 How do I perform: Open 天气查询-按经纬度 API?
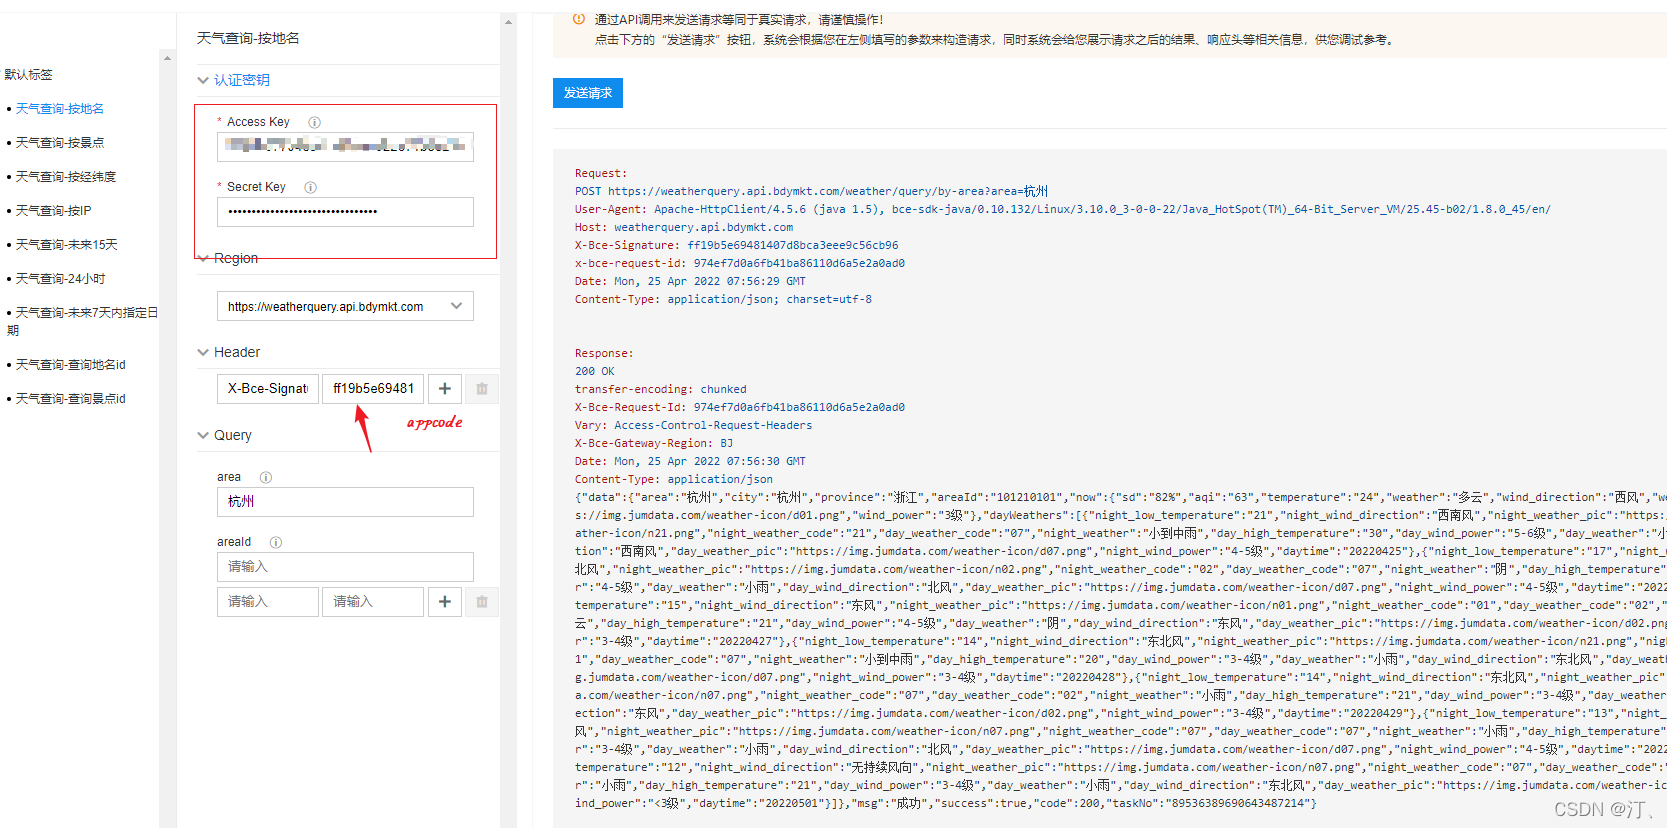tap(66, 176)
